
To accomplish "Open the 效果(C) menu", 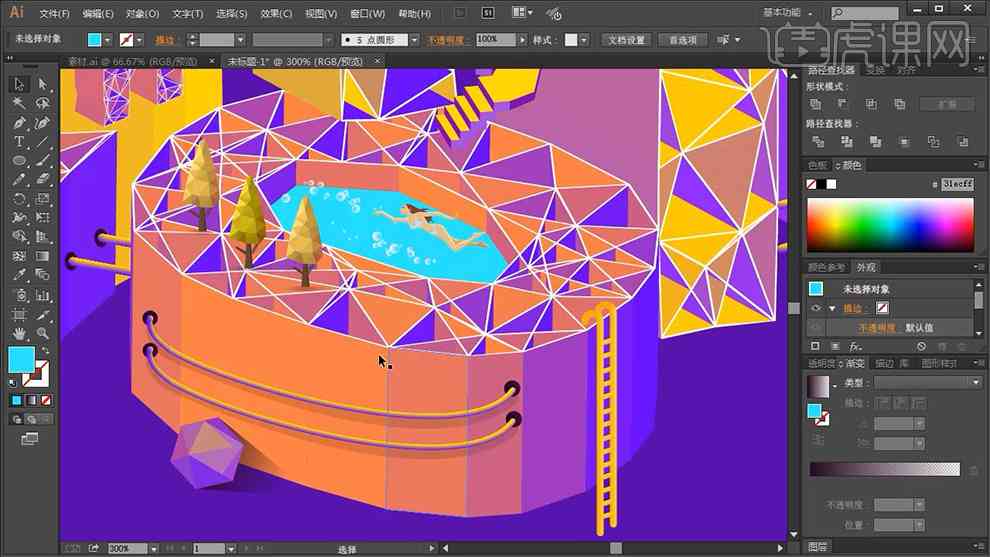I will [276, 13].
